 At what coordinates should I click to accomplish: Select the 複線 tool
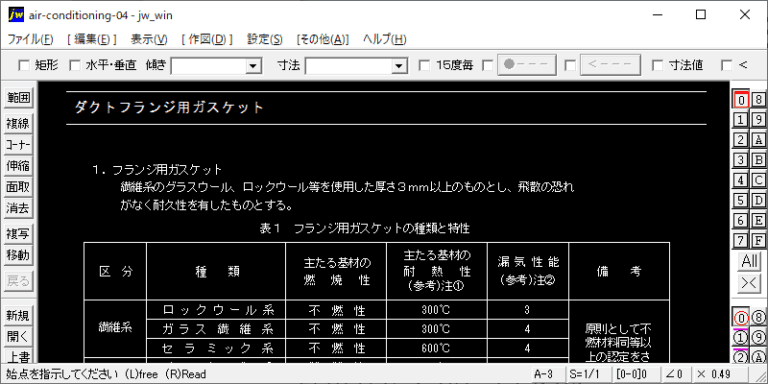tap(18, 123)
